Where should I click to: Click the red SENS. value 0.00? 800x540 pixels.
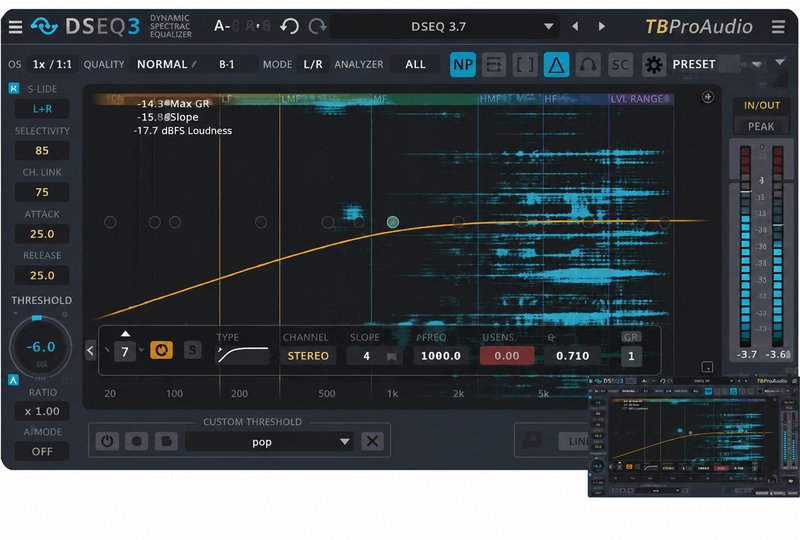[x=507, y=356]
